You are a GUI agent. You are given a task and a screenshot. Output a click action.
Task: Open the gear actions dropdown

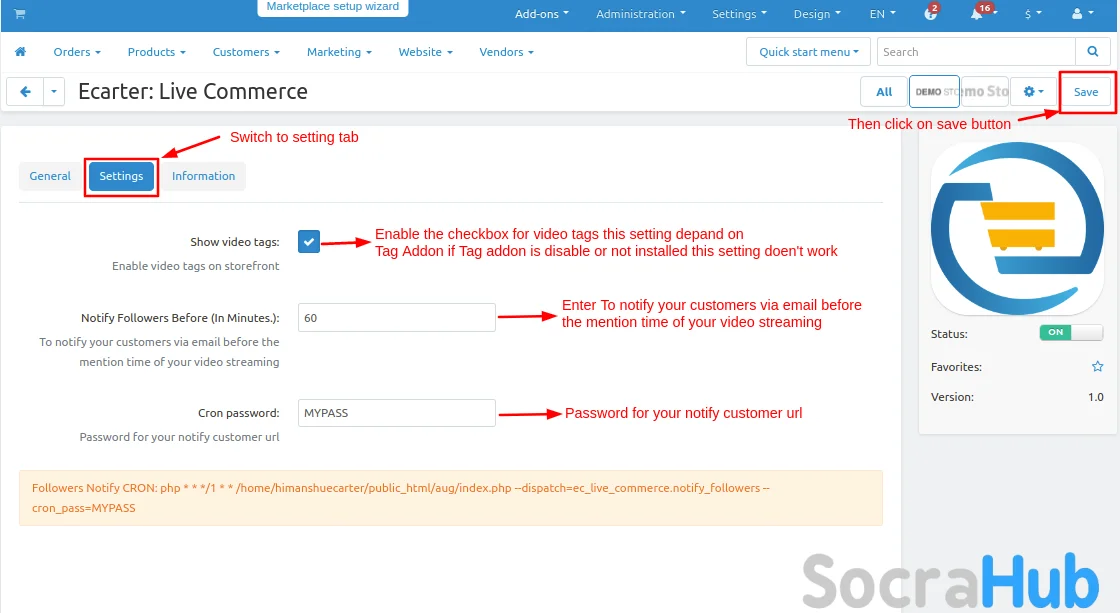pos(1033,91)
